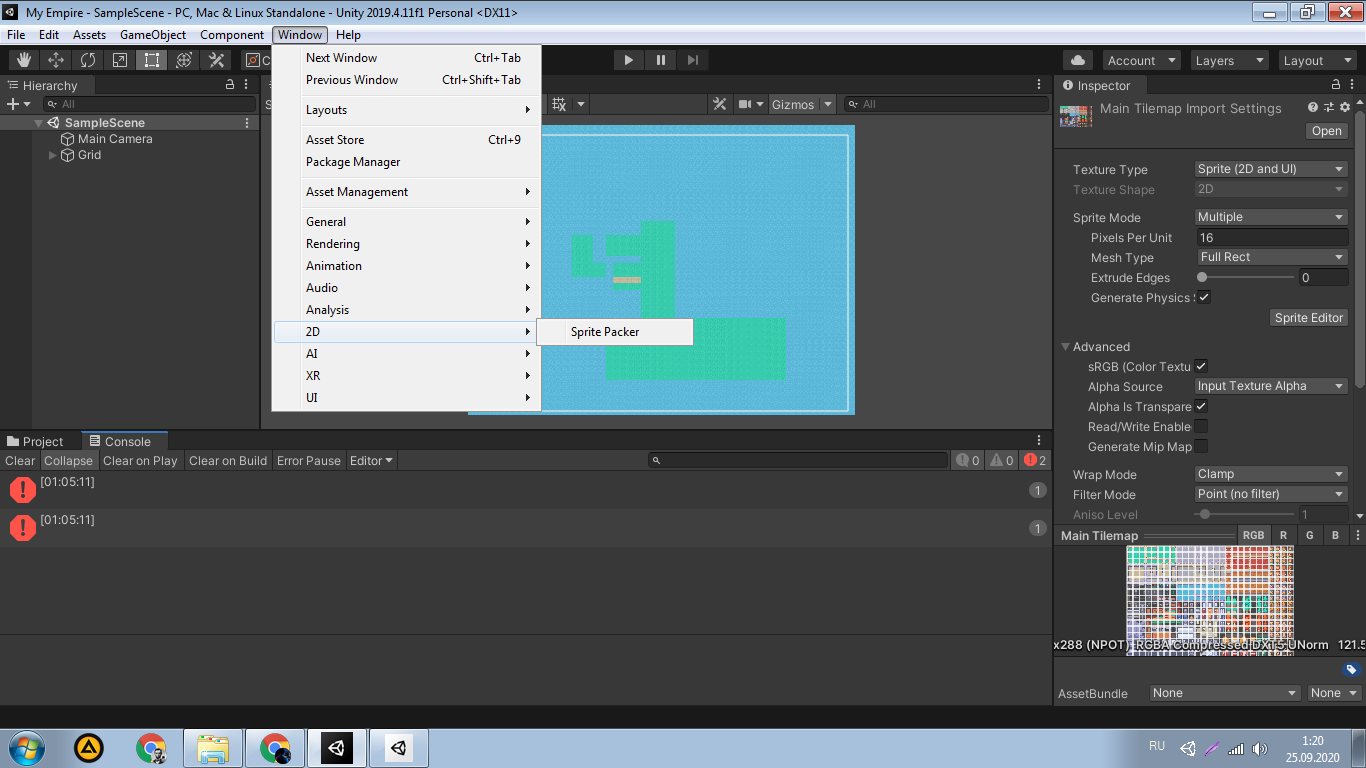
Task: Choose Sprite Packer from 2D submenu
Action: pyautogui.click(x=614, y=332)
